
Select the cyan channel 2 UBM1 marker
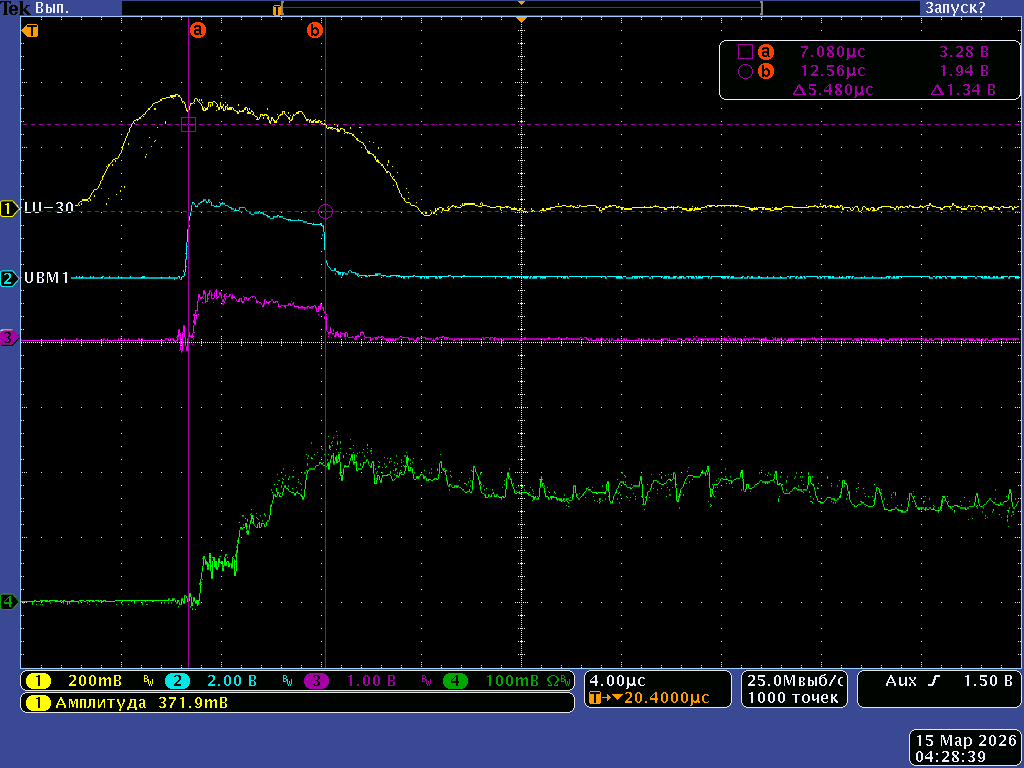click(10, 278)
